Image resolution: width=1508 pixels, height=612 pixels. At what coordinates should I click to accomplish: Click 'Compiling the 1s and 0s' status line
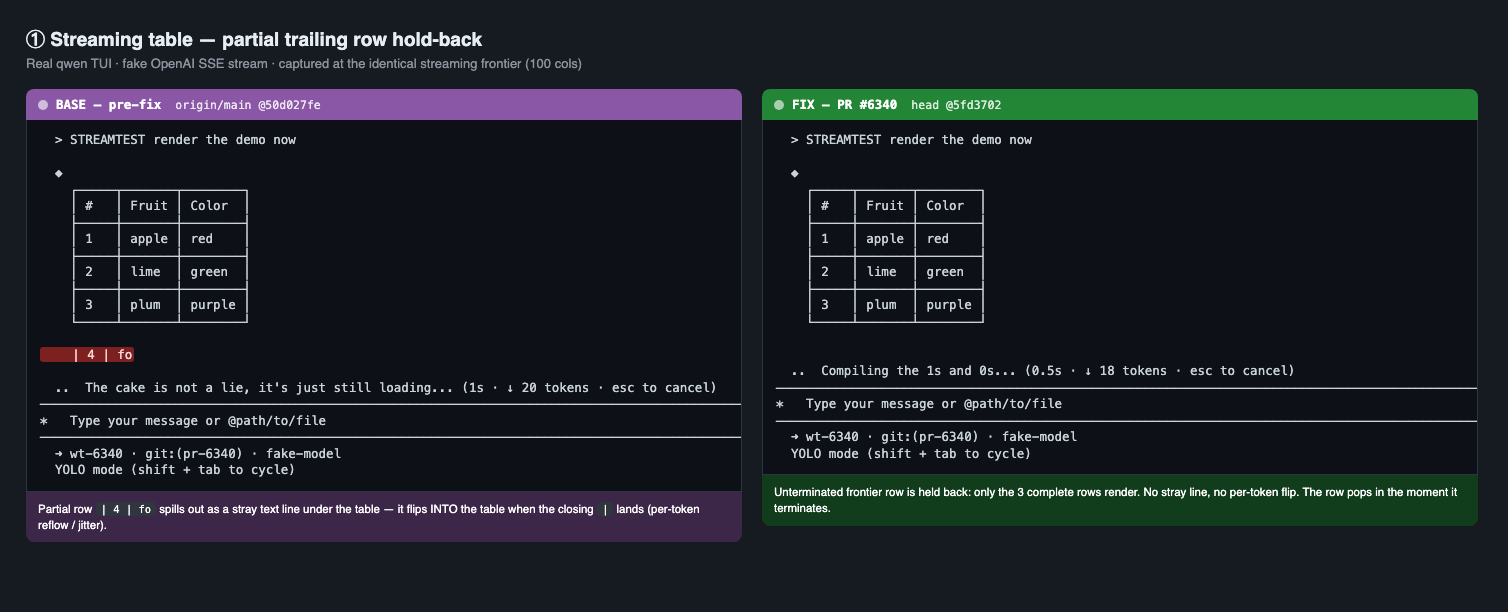click(1043, 371)
